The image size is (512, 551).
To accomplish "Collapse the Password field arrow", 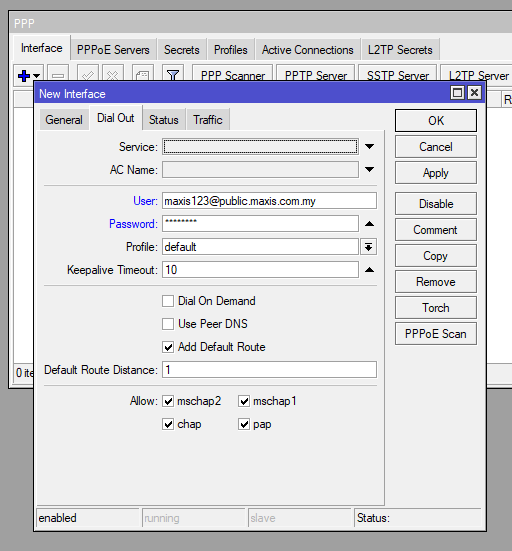I will (x=369, y=224).
